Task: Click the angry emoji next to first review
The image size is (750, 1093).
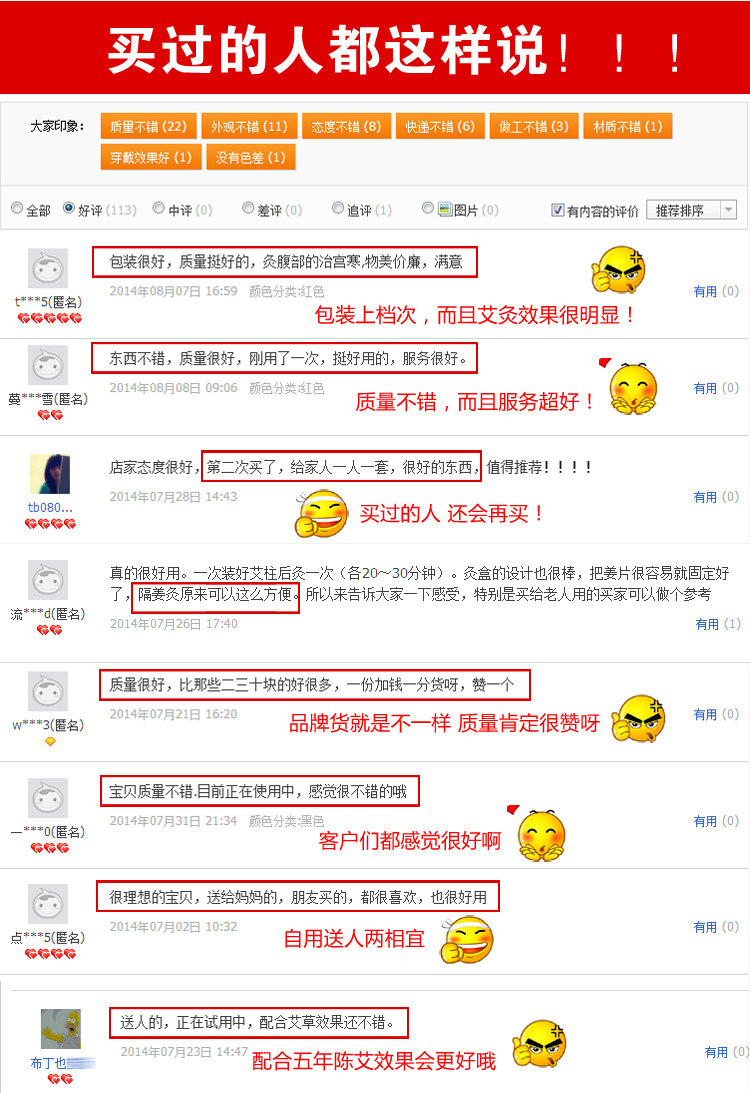Action: pos(618,270)
